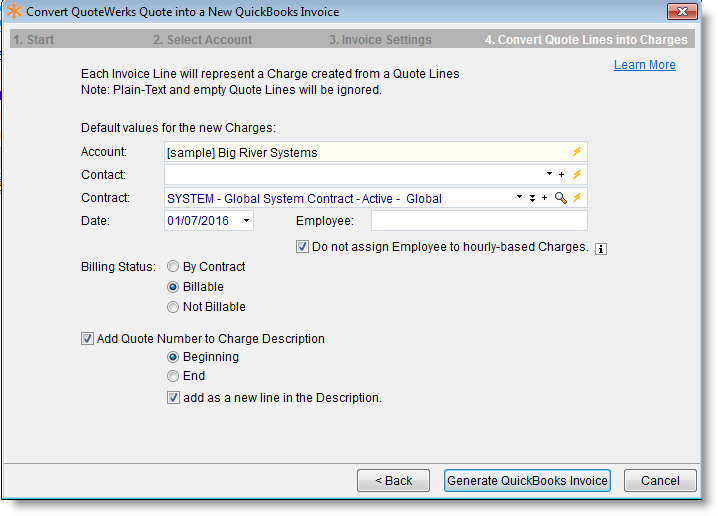Choose 'End' position for quote number

[x=174, y=376]
